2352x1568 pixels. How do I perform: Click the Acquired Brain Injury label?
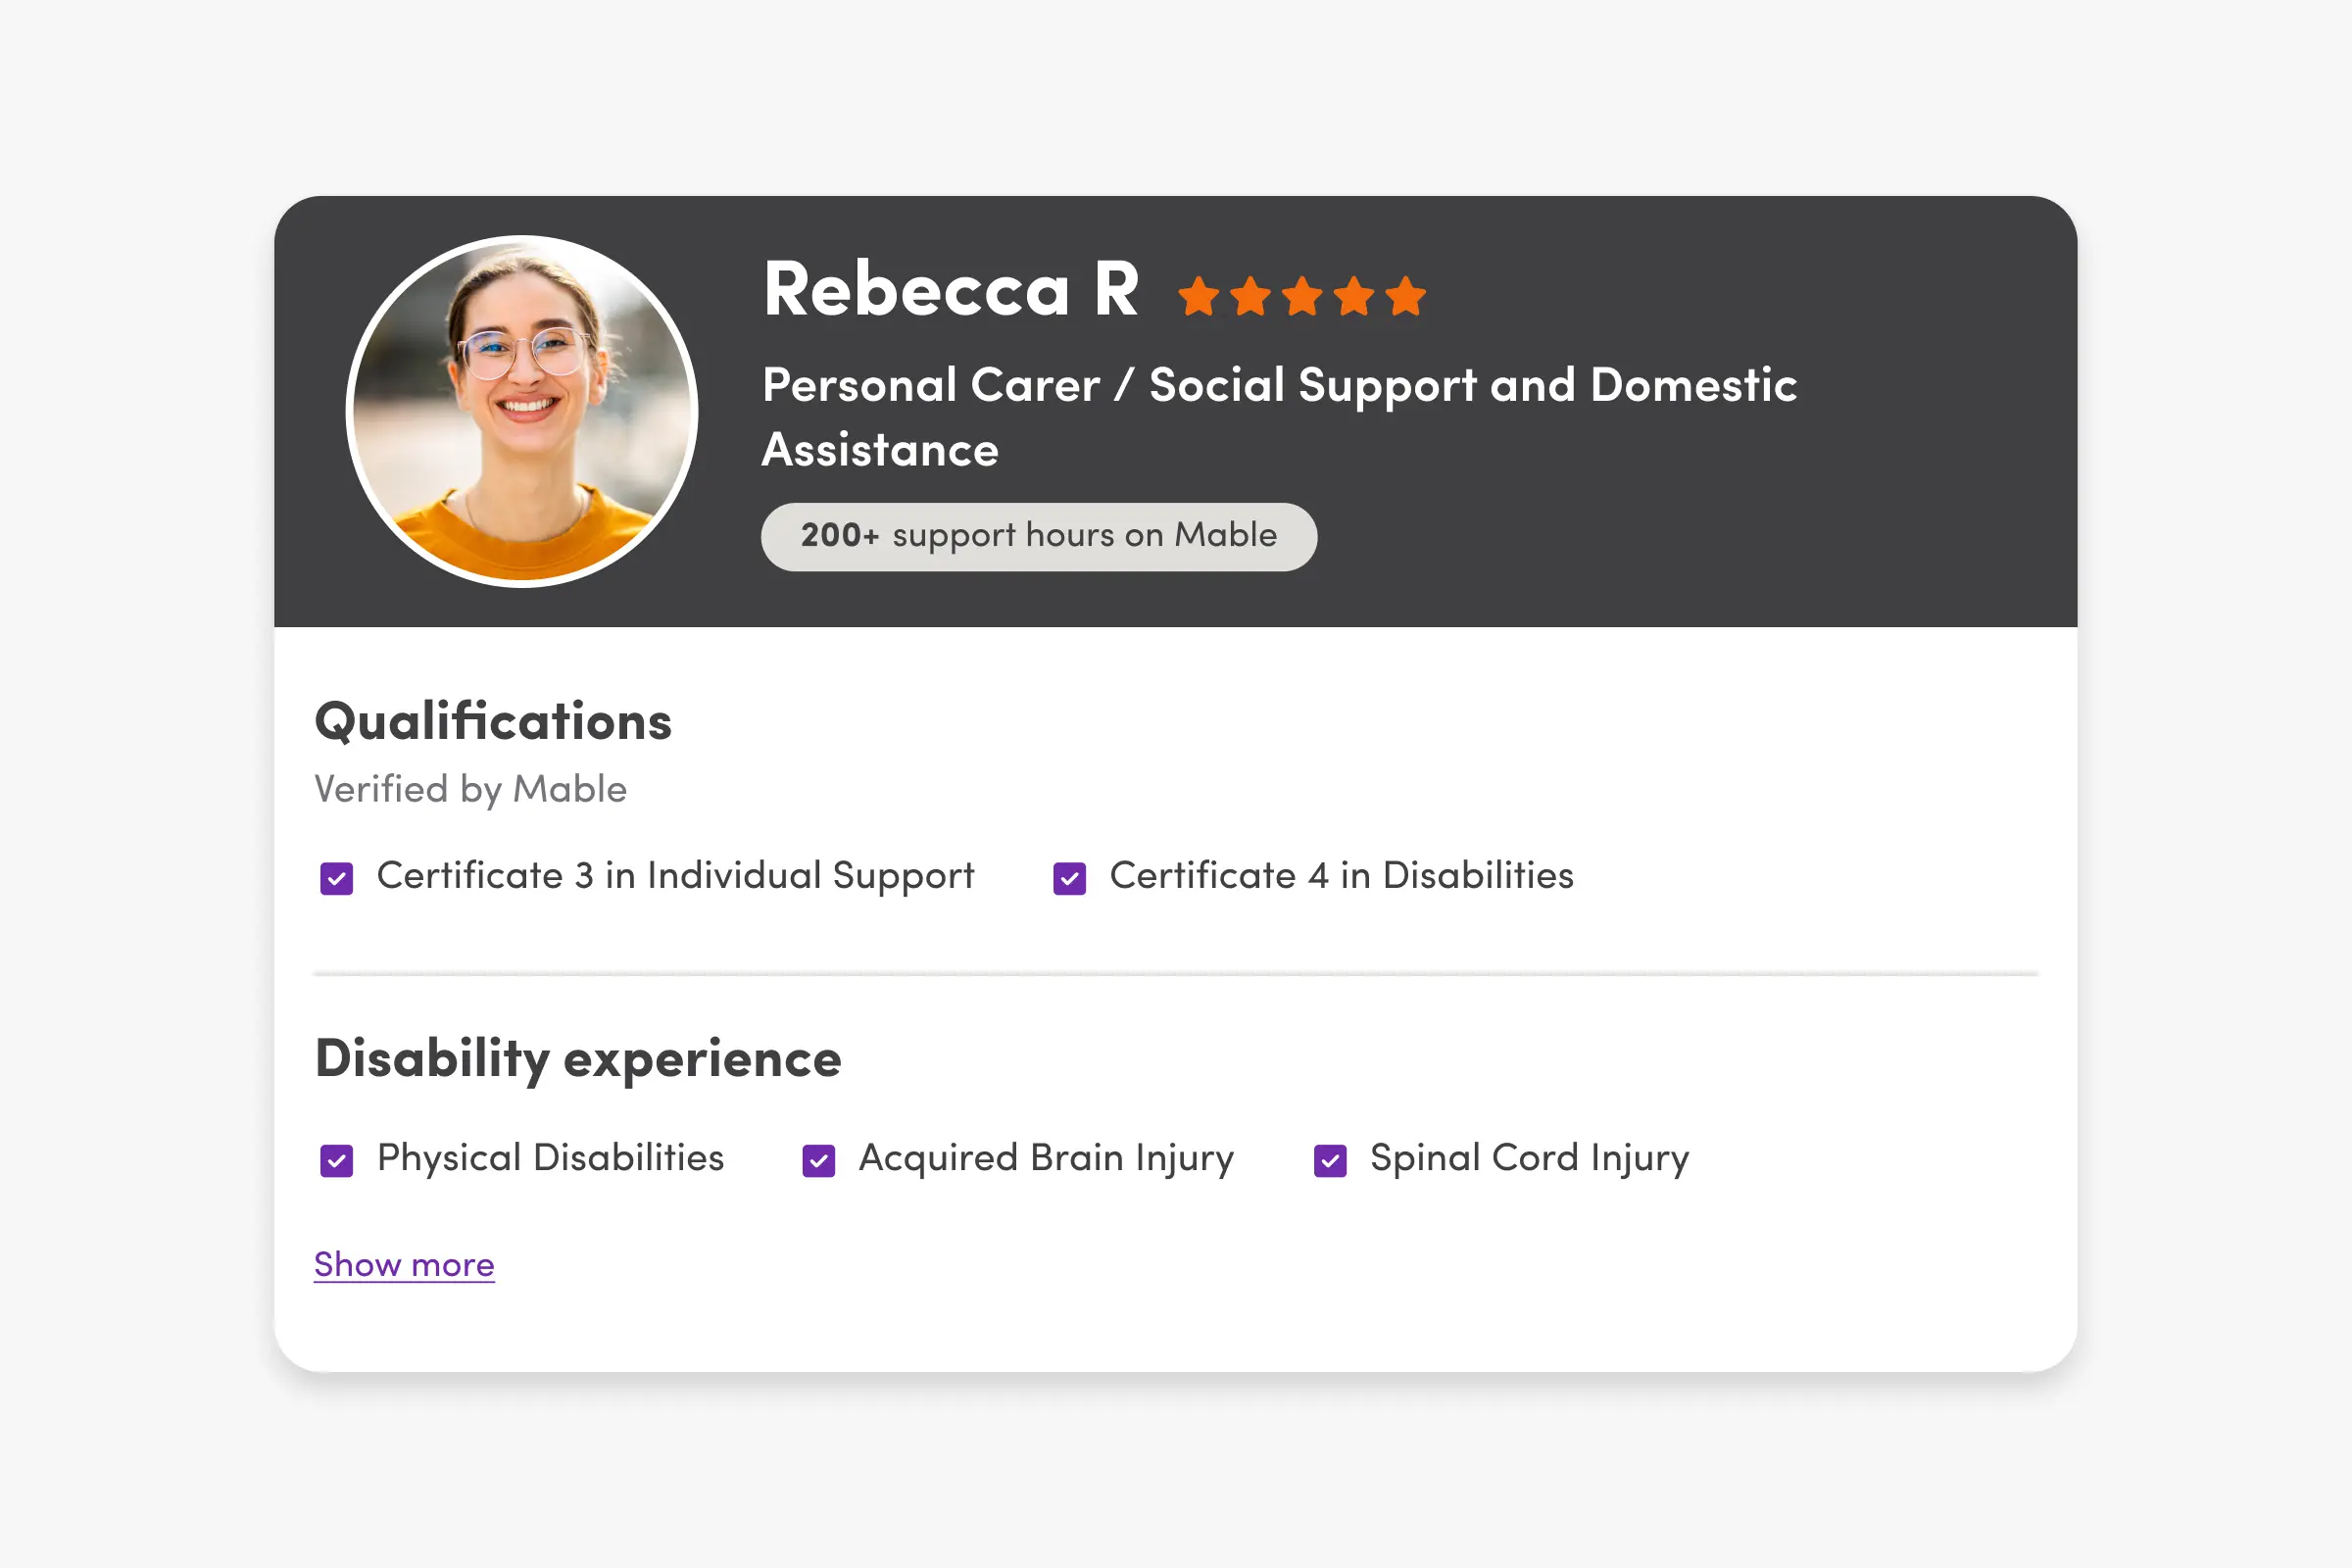(1046, 1158)
